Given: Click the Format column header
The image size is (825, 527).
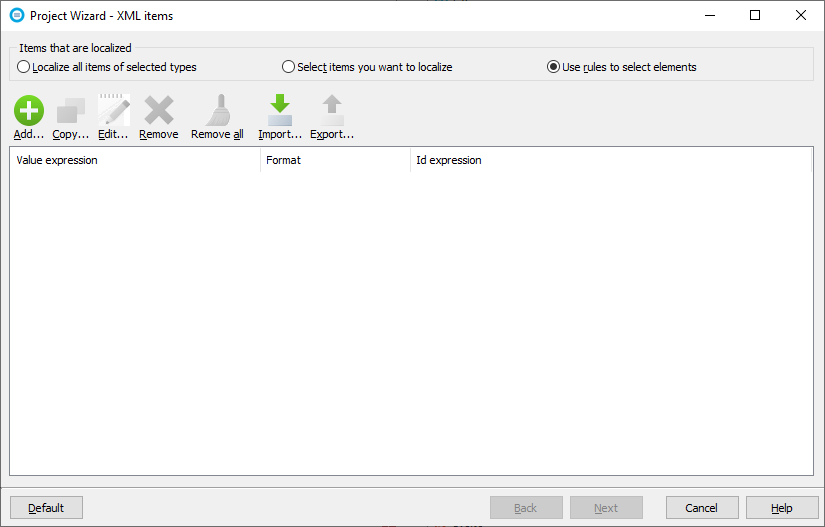Looking at the screenshot, I should [x=335, y=160].
